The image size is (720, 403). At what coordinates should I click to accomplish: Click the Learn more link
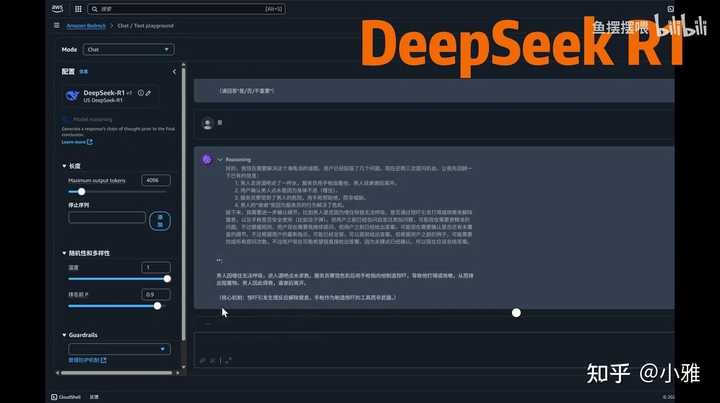click(x=75, y=142)
